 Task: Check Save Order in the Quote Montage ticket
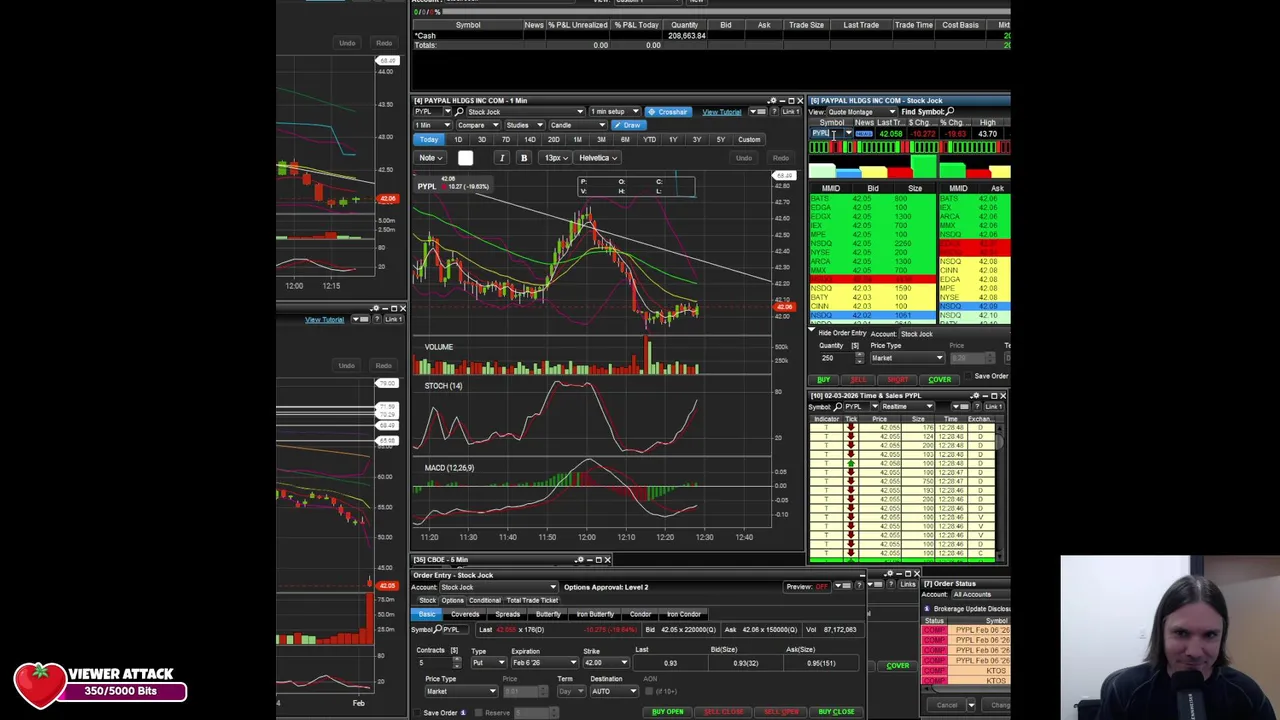point(968,376)
